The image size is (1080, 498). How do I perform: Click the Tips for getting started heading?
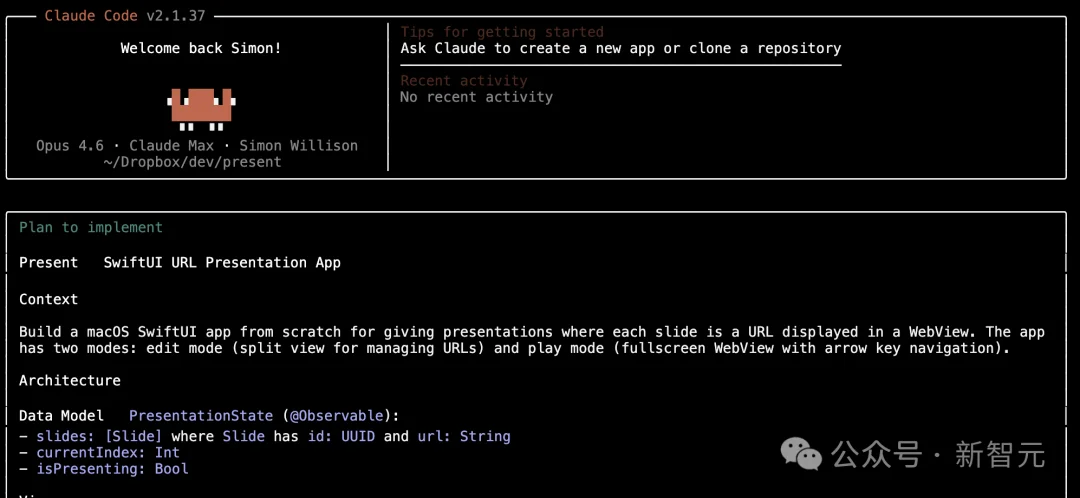pyautogui.click(x=502, y=32)
